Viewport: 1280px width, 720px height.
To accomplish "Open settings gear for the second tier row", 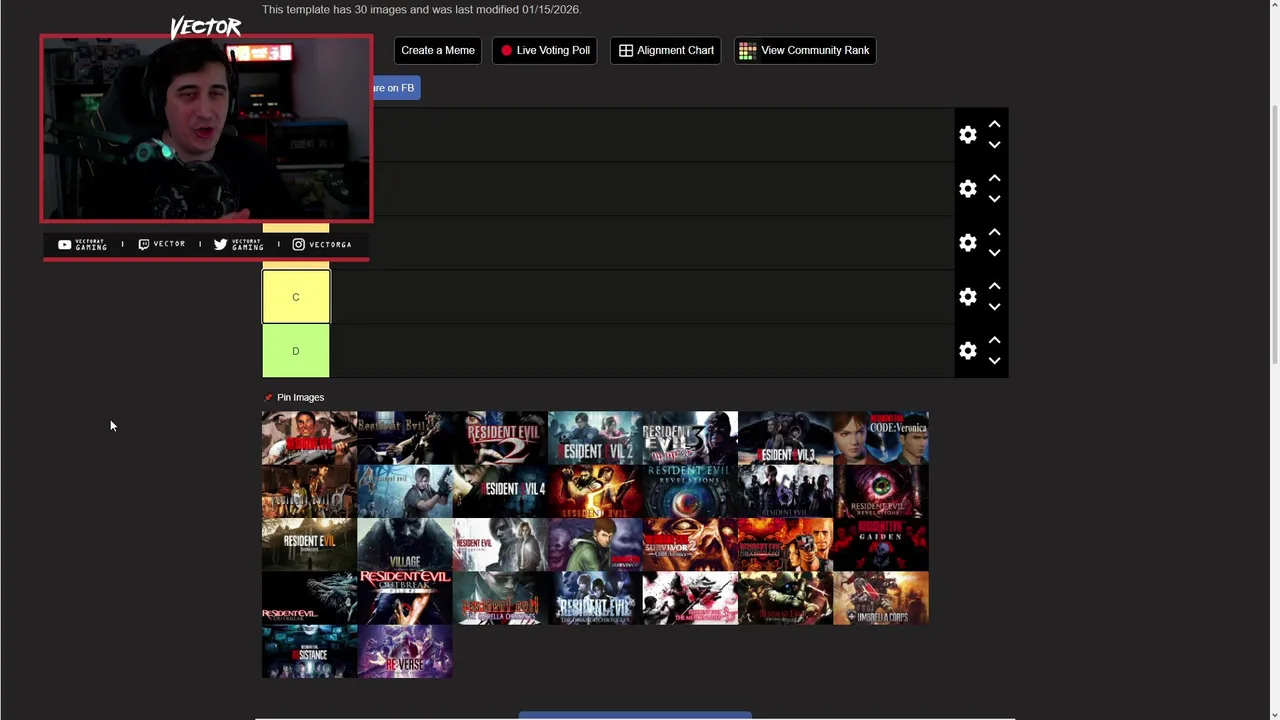I will click(967, 189).
